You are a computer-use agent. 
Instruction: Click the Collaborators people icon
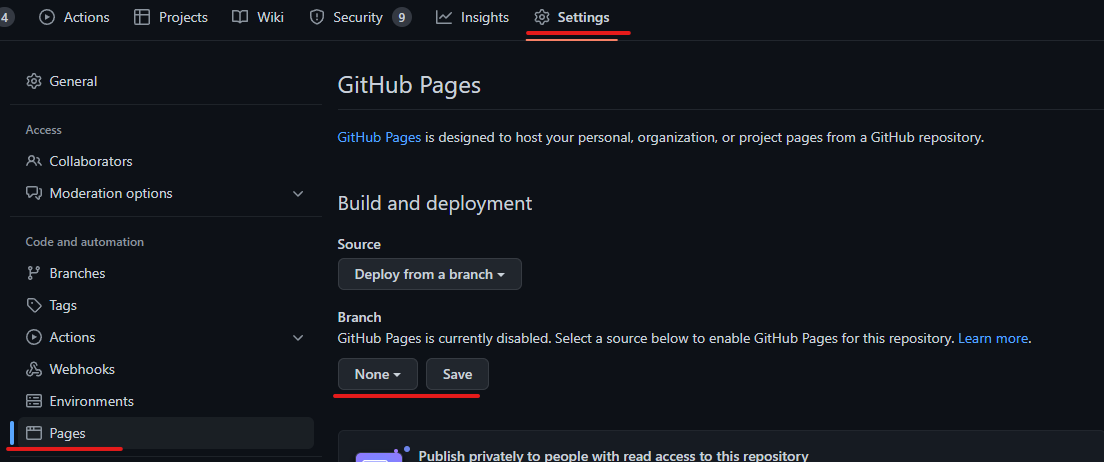34,161
